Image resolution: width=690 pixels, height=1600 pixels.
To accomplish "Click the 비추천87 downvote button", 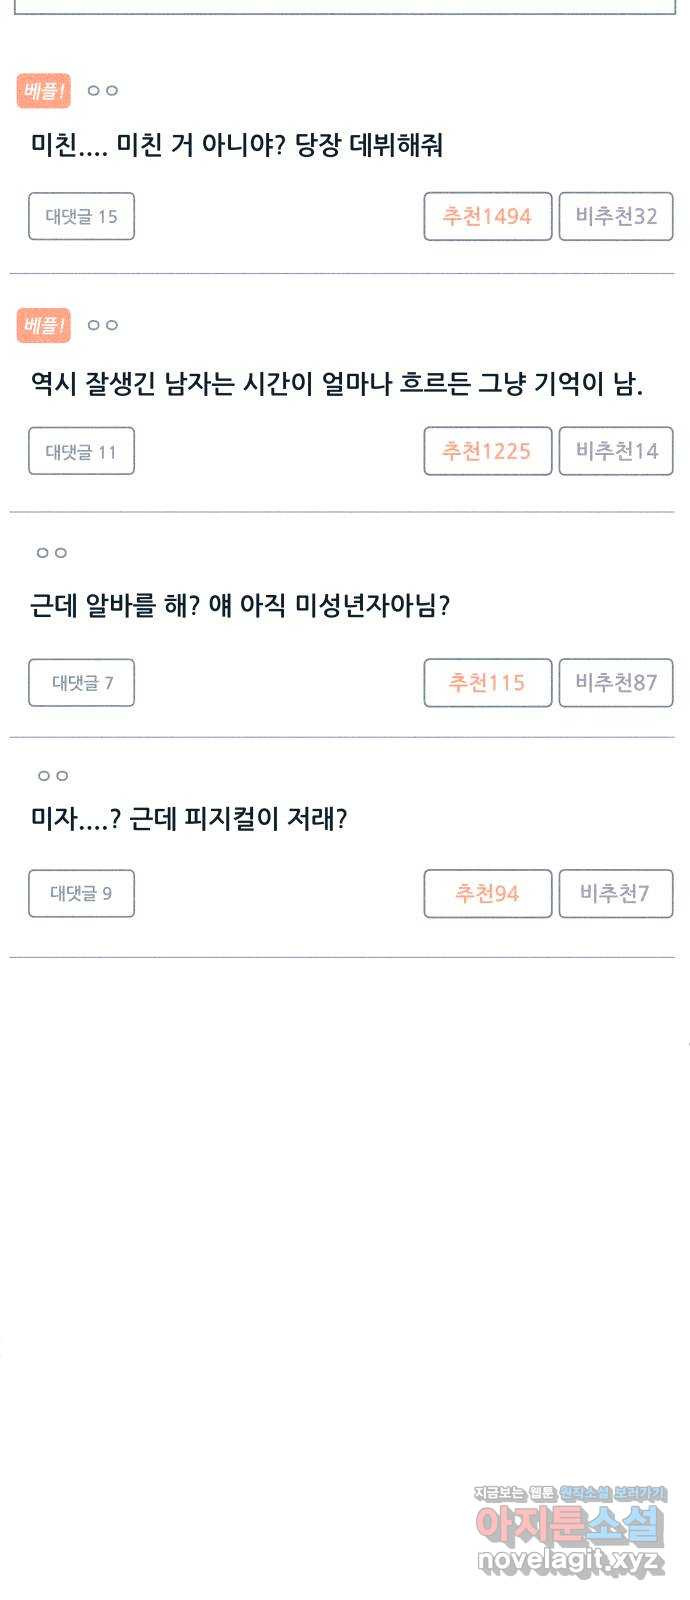I will [x=616, y=683].
